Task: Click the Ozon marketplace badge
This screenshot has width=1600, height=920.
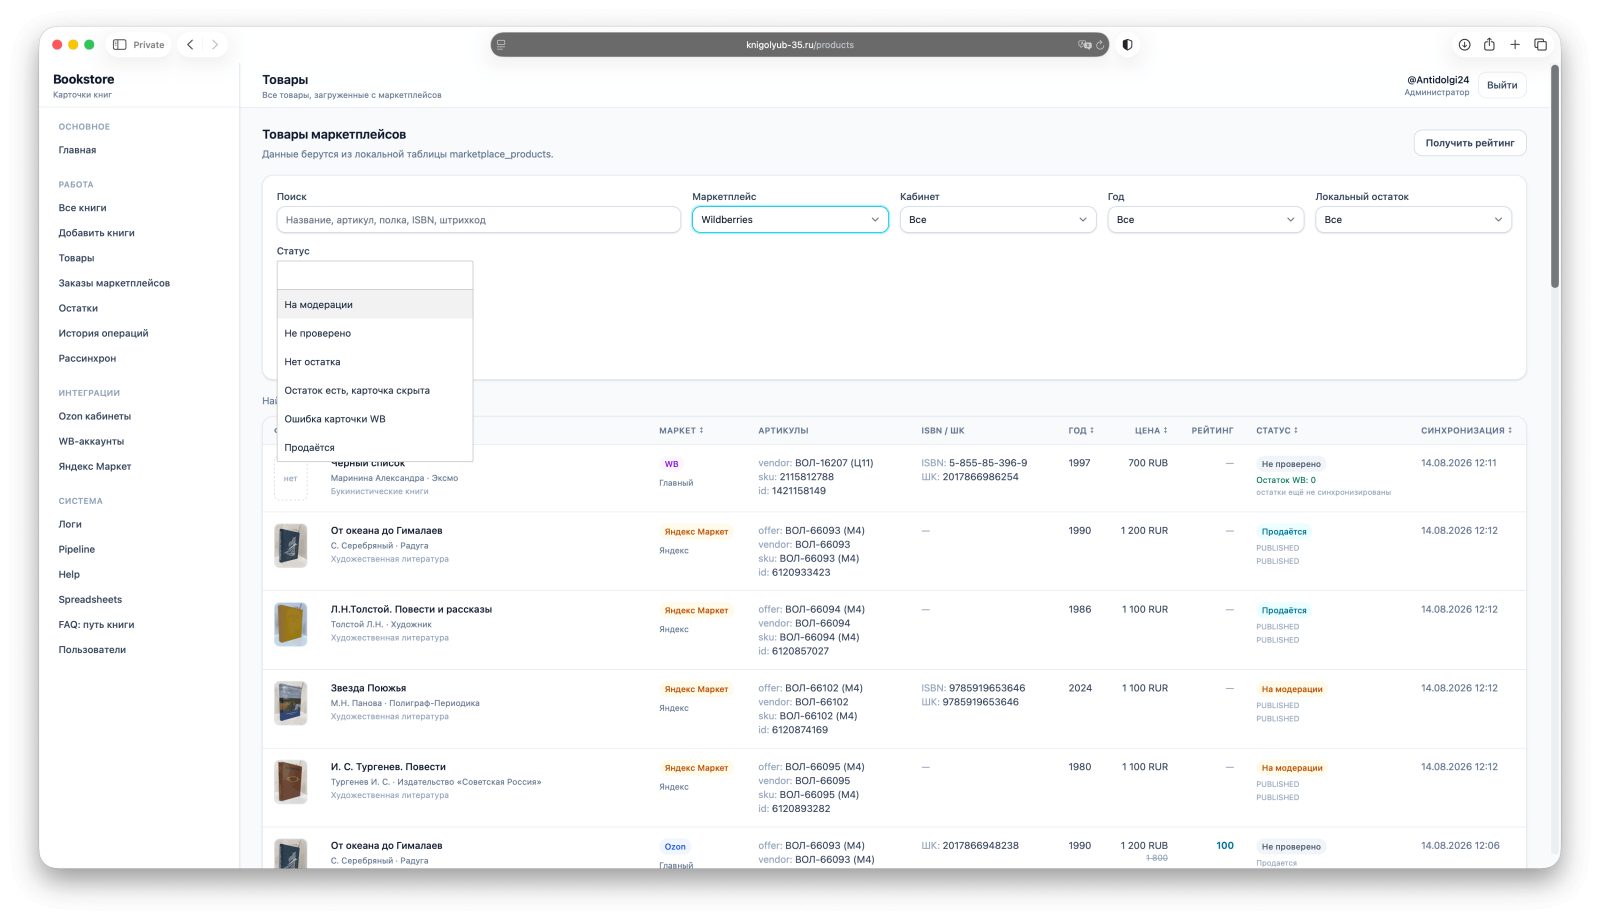Action: pyautogui.click(x=675, y=847)
